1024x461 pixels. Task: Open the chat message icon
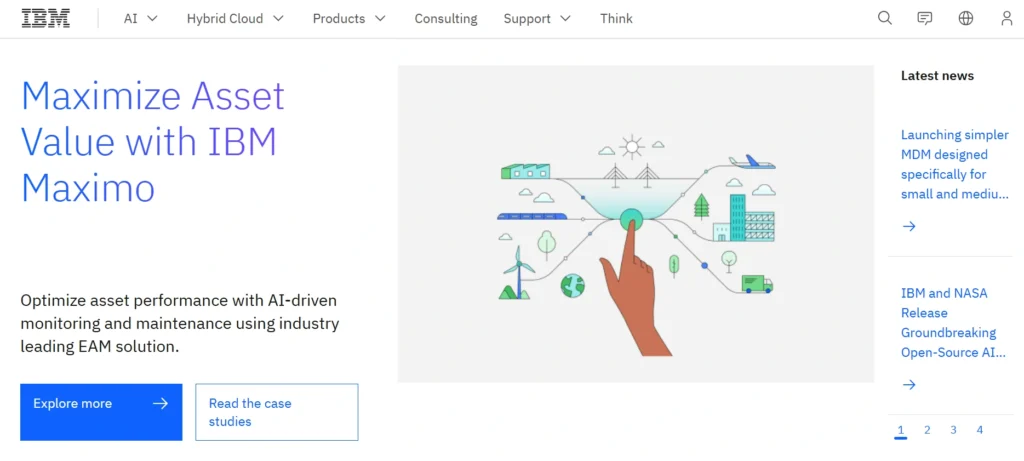click(925, 18)
